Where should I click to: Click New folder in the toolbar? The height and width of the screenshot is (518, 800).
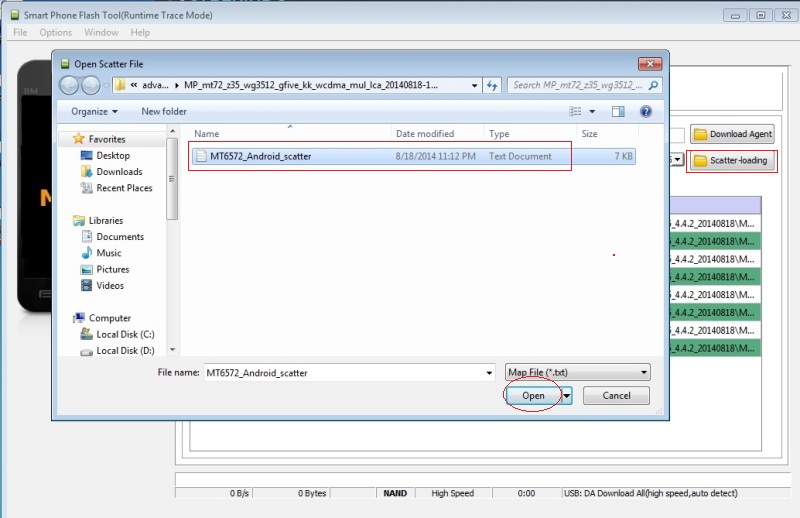coord(164,111)
